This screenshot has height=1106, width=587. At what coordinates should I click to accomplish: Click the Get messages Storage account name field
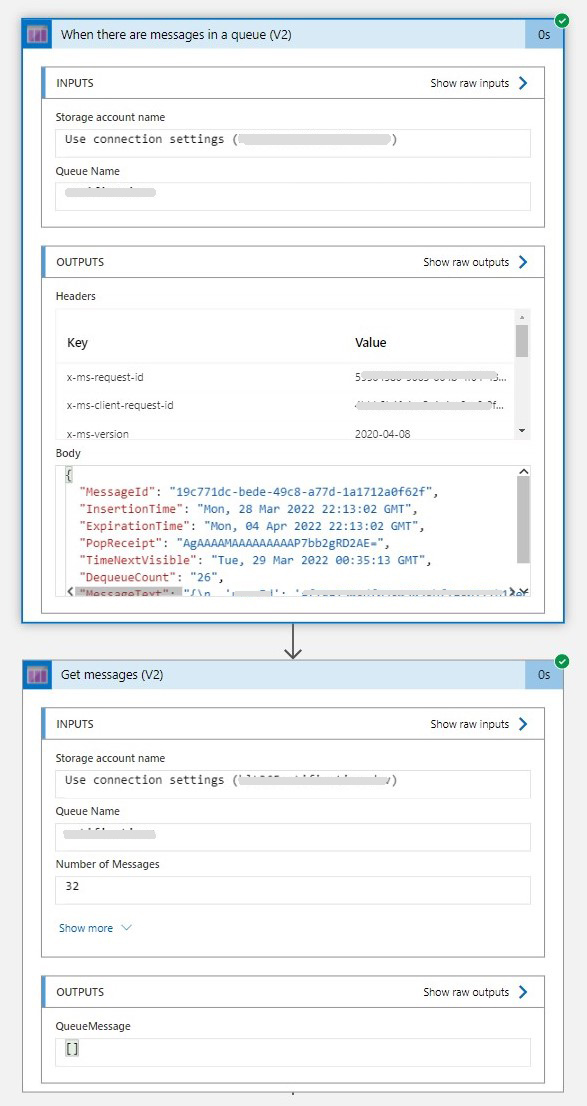click(293, 784)
